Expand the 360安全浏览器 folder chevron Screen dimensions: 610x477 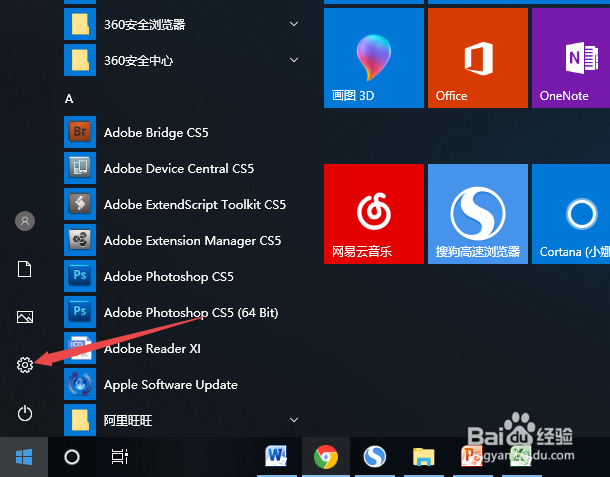(x=294, y=24)
